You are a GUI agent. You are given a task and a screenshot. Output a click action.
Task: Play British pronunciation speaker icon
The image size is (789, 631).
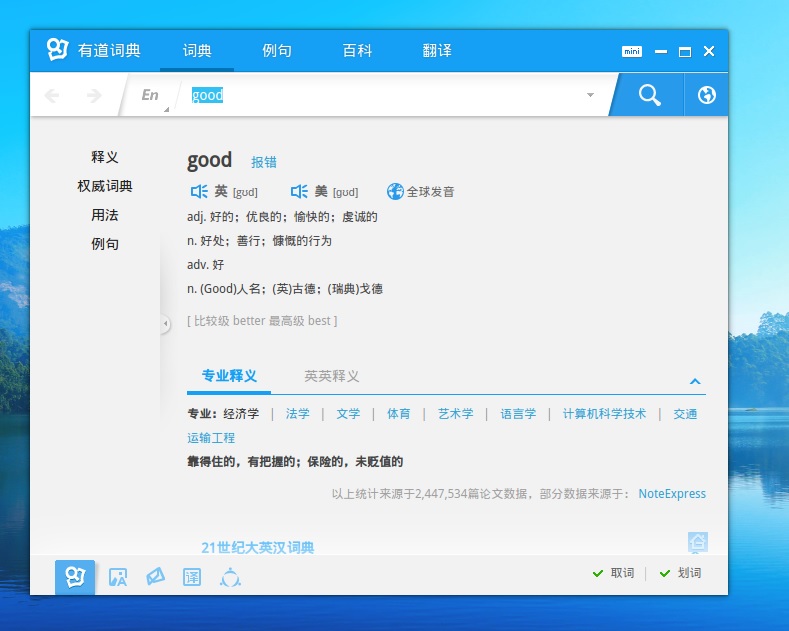(x=199, y=191)
